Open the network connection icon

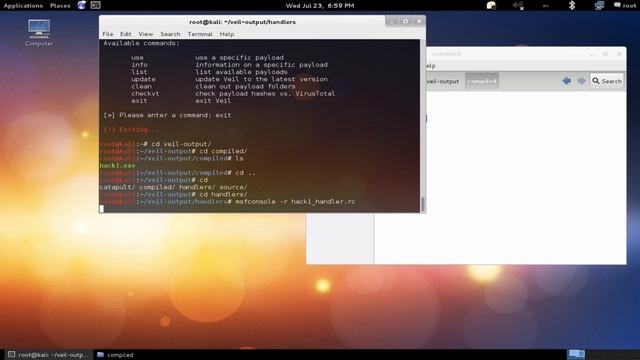[599, 5]
